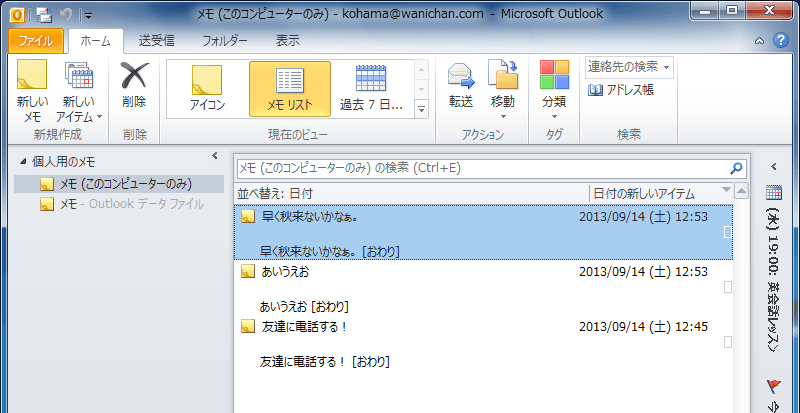This screenshot has width=800, height=413.
Task: Create a new memo with 新しいメモ
Action: (32, 92)
